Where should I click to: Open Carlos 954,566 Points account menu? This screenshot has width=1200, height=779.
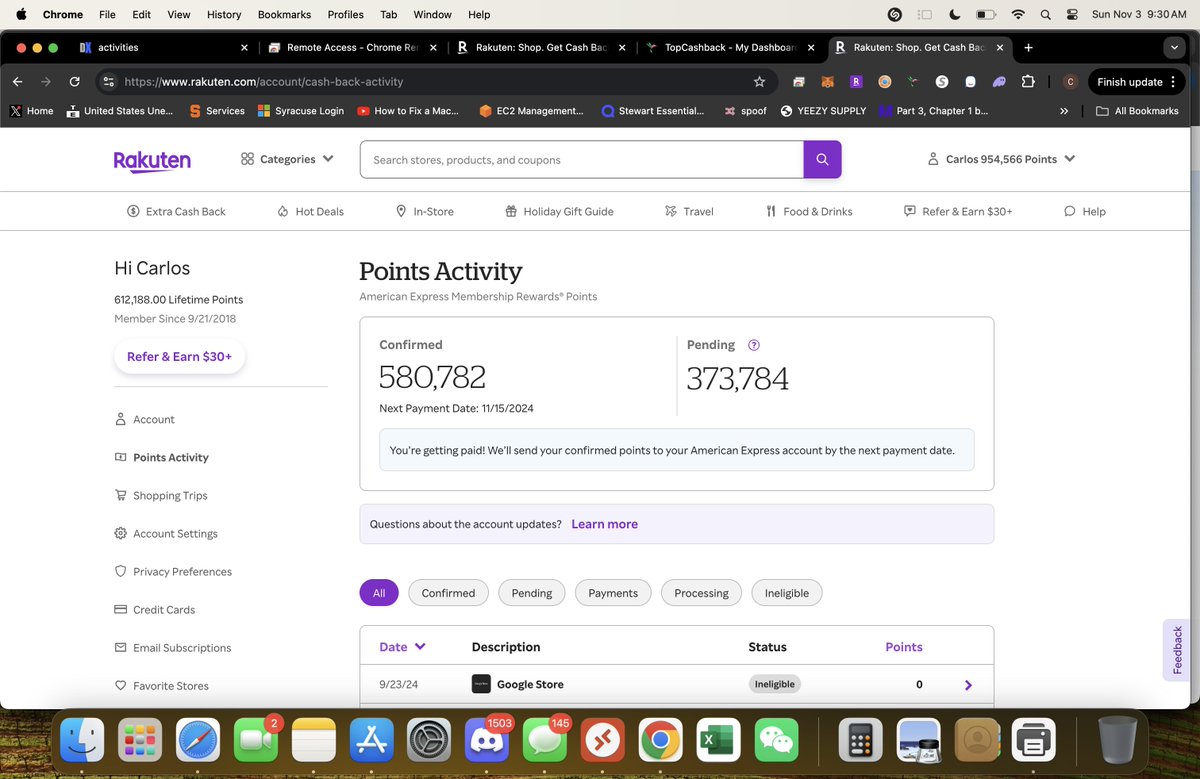(x=1001, y=159)
